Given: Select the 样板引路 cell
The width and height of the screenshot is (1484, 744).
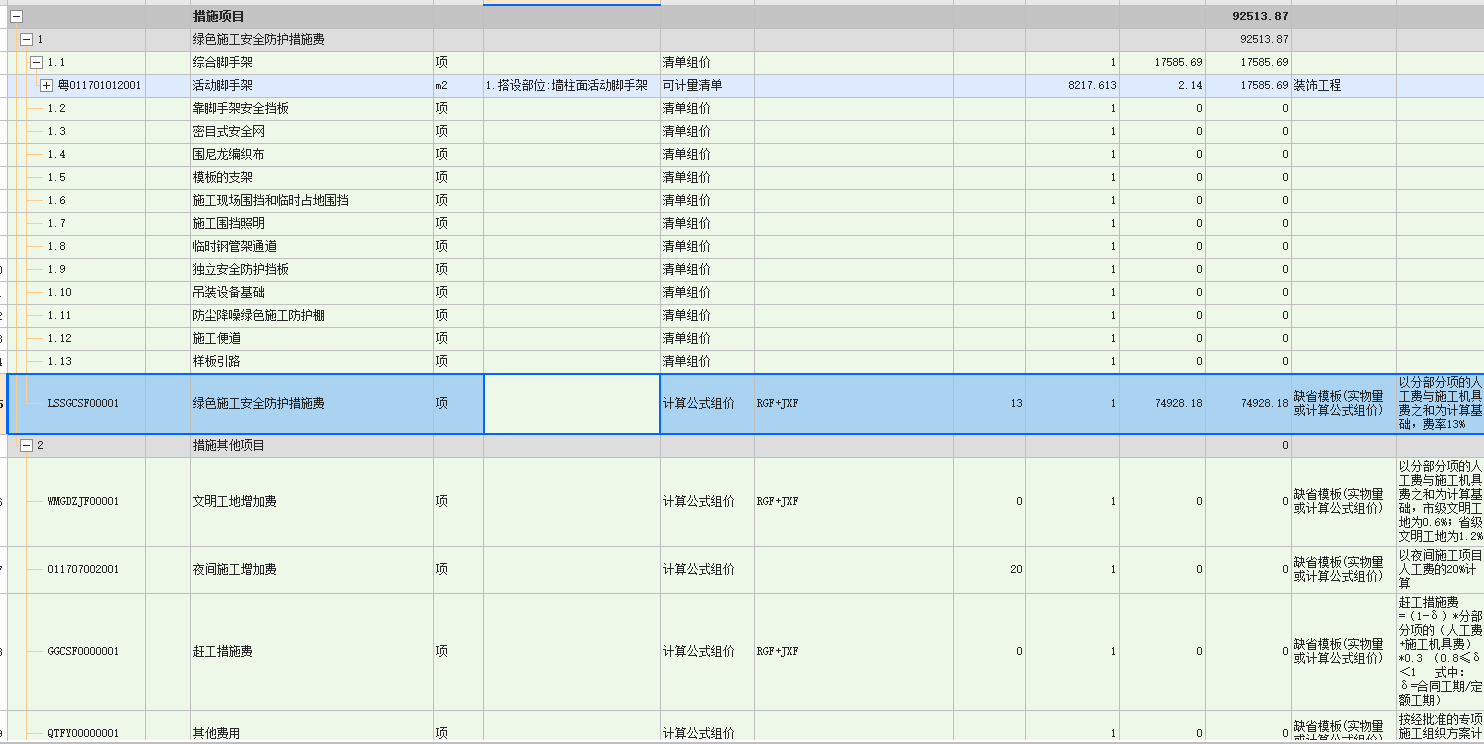Looking at the screenshot, I should click(x=217, y=362).
